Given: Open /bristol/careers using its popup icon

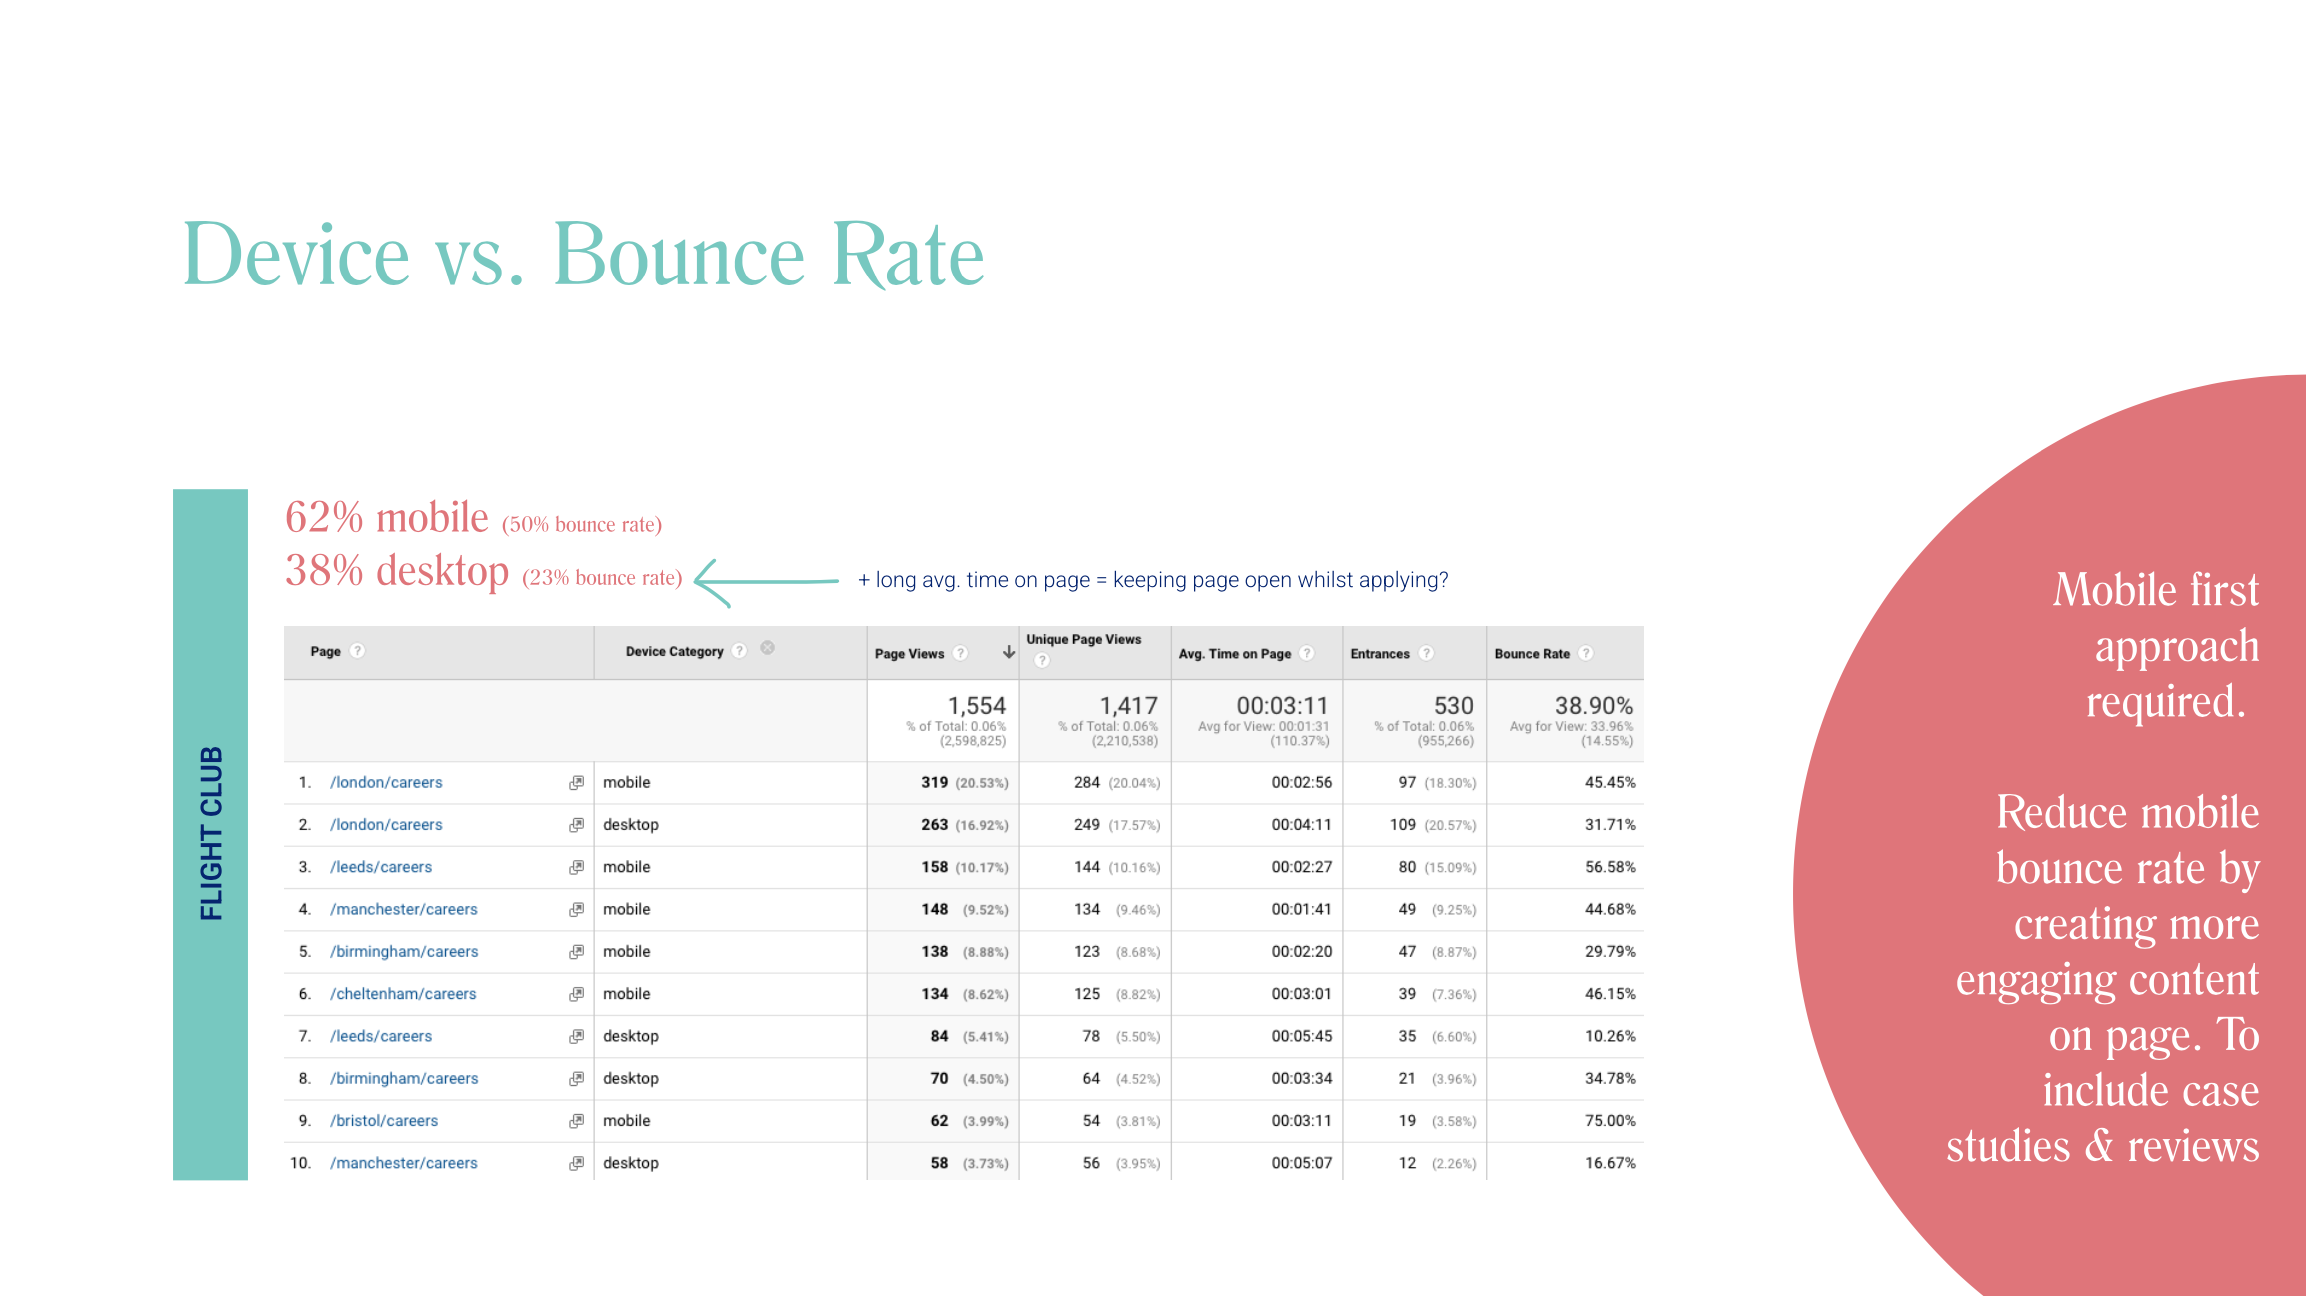Looking at the screenshot, I should tap(576, 1121).
